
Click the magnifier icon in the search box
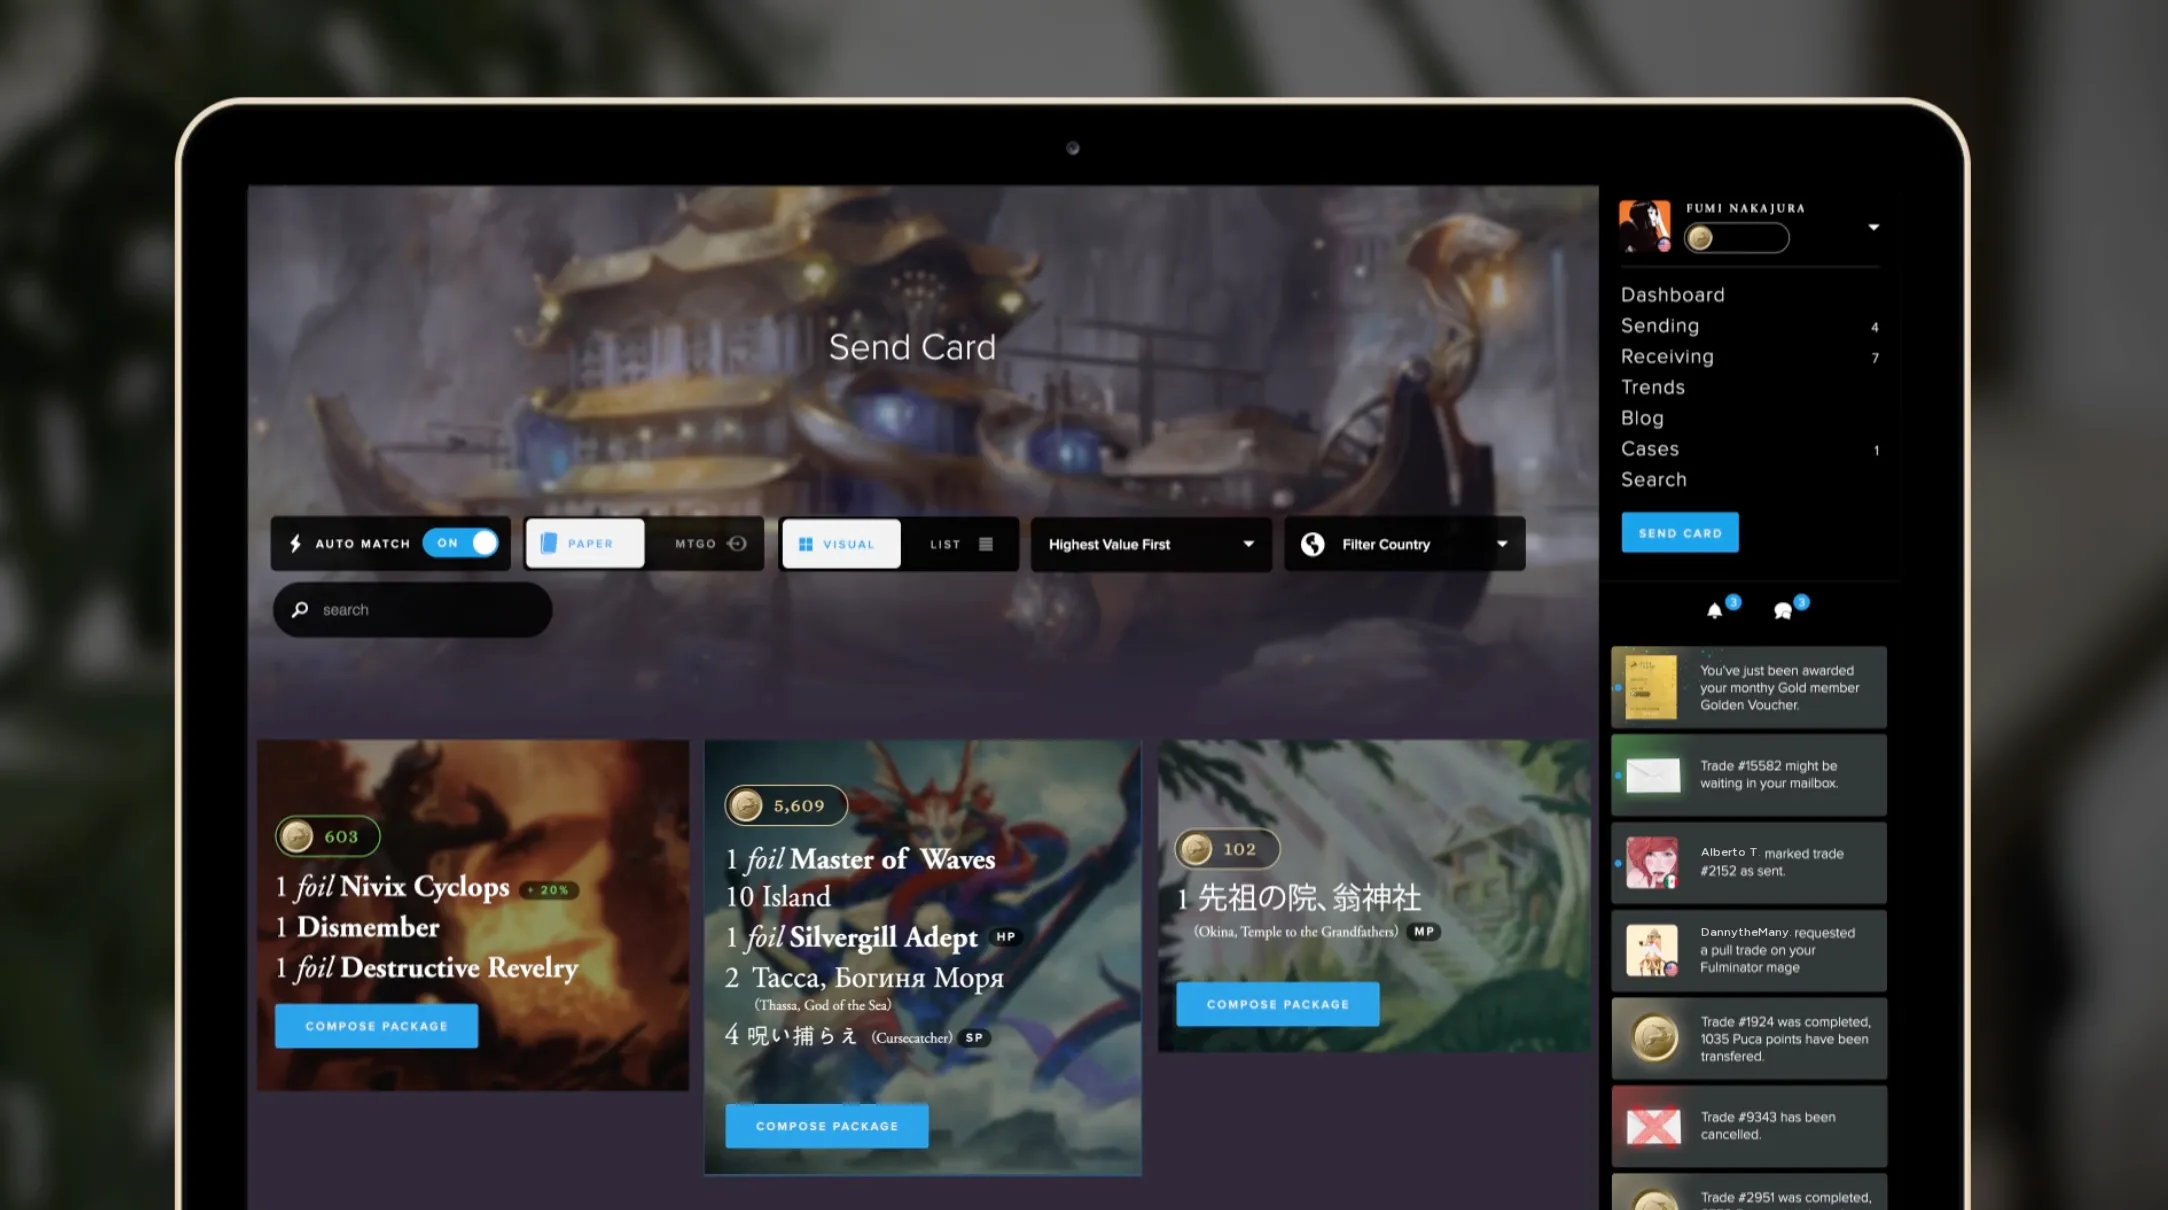point(299,609)
